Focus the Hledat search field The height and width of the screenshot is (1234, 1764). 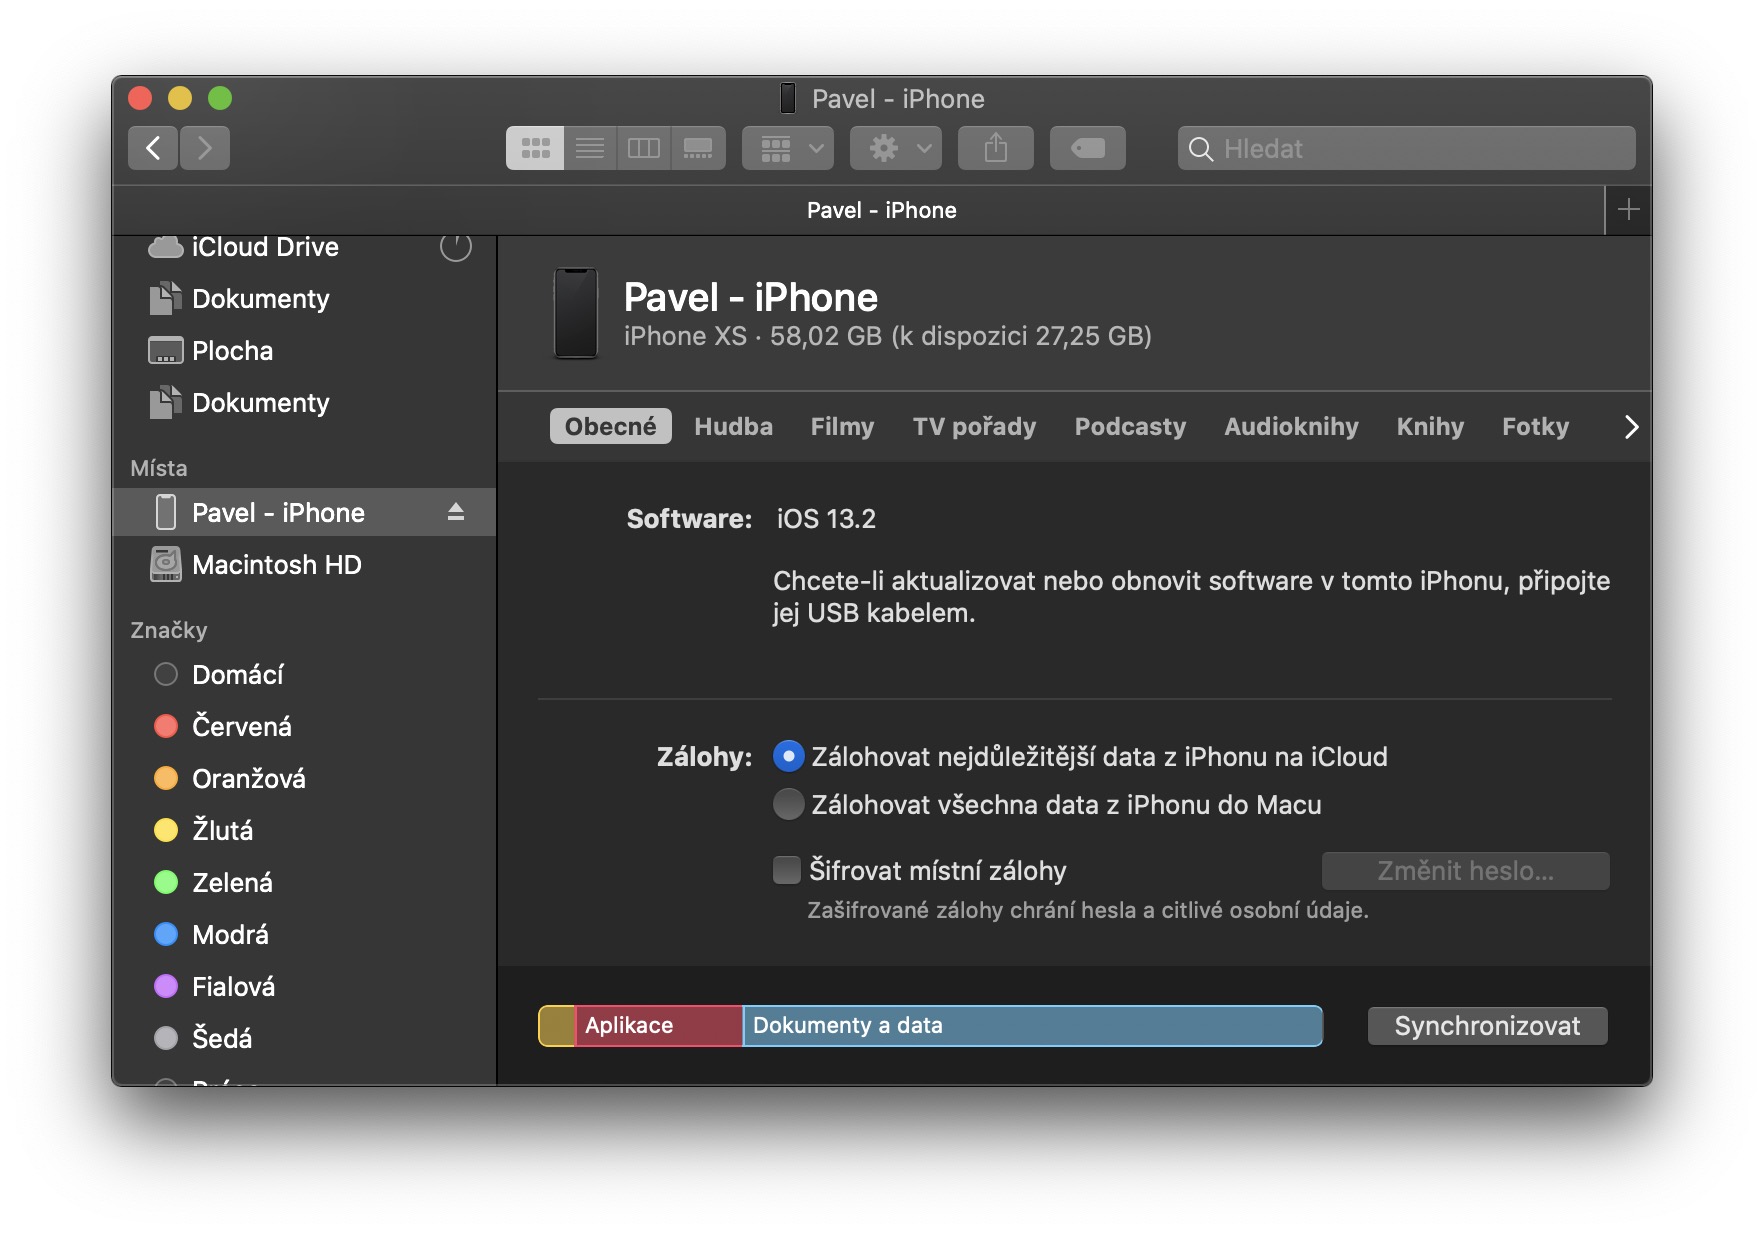click(x=1406, y=148)
